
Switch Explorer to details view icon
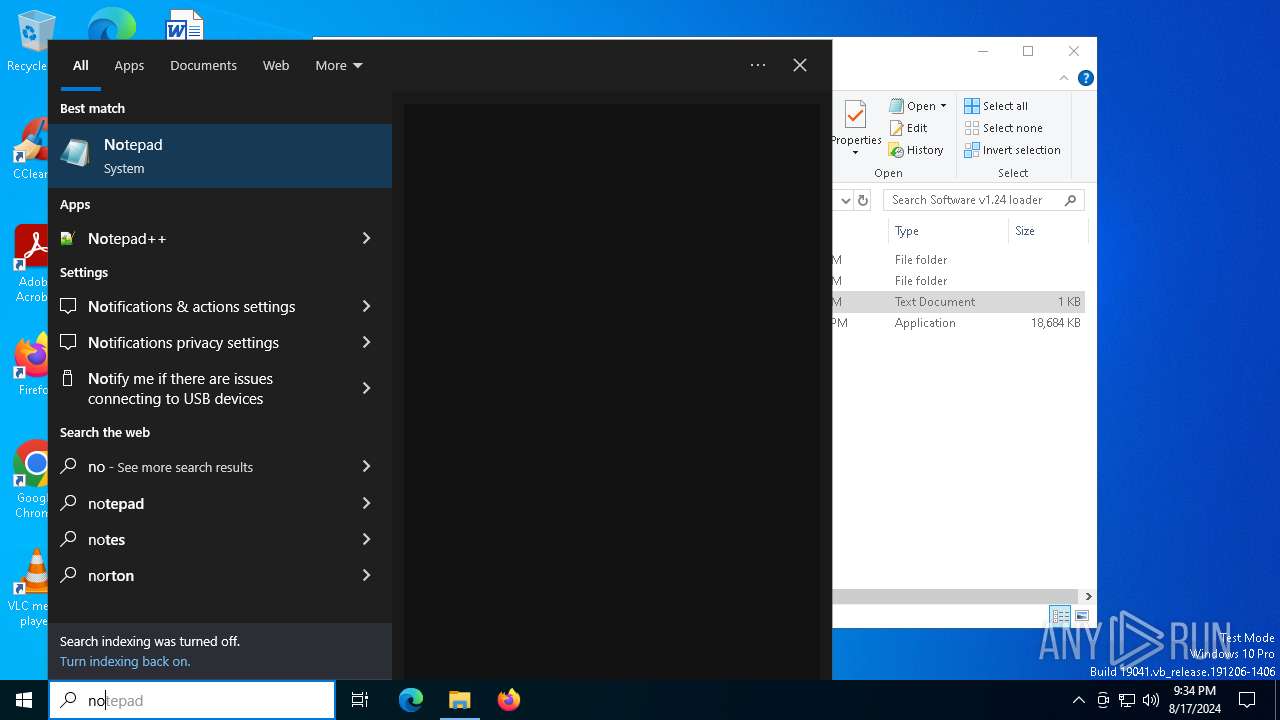coord(1060,616)
